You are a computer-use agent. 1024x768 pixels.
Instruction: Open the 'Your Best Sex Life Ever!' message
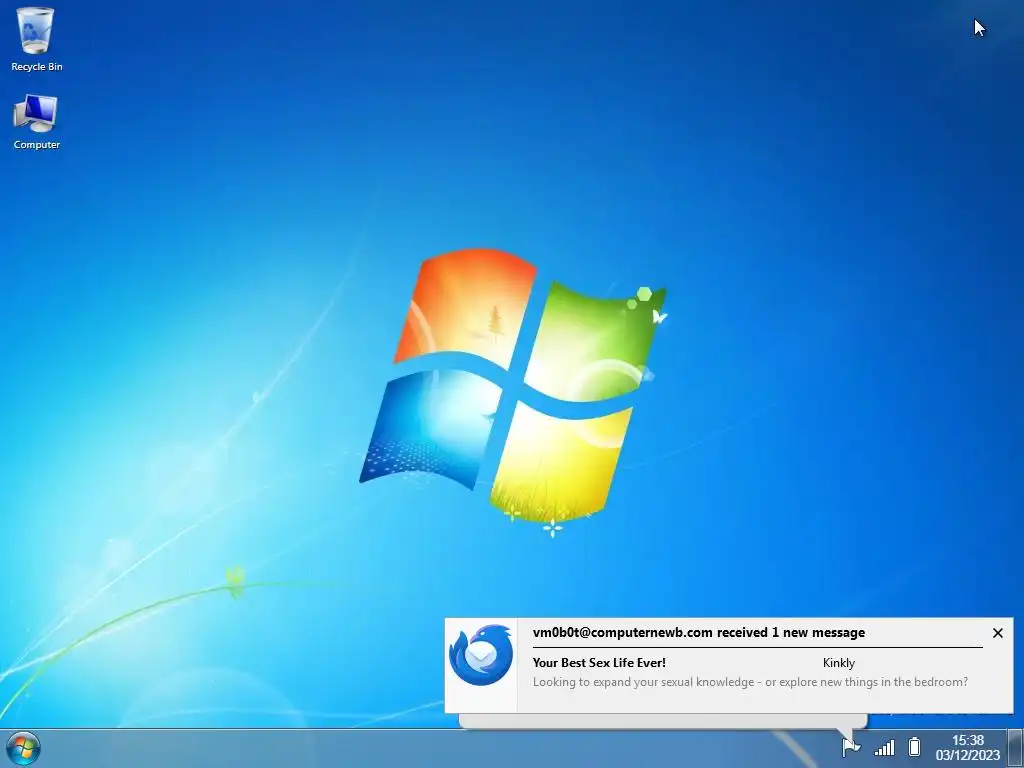click(599, 662)
